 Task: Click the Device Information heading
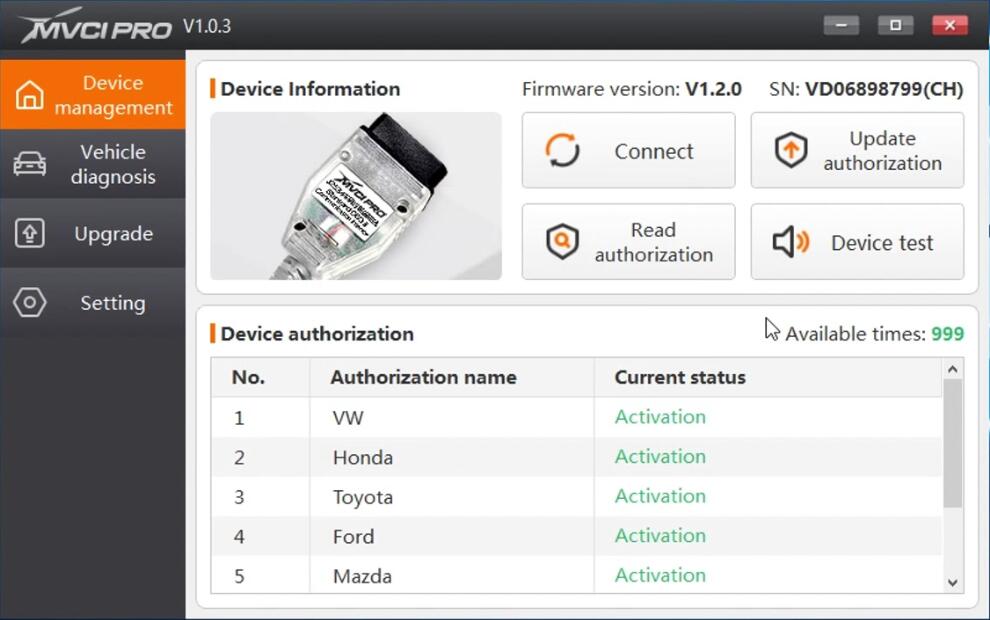pos(311,89)
